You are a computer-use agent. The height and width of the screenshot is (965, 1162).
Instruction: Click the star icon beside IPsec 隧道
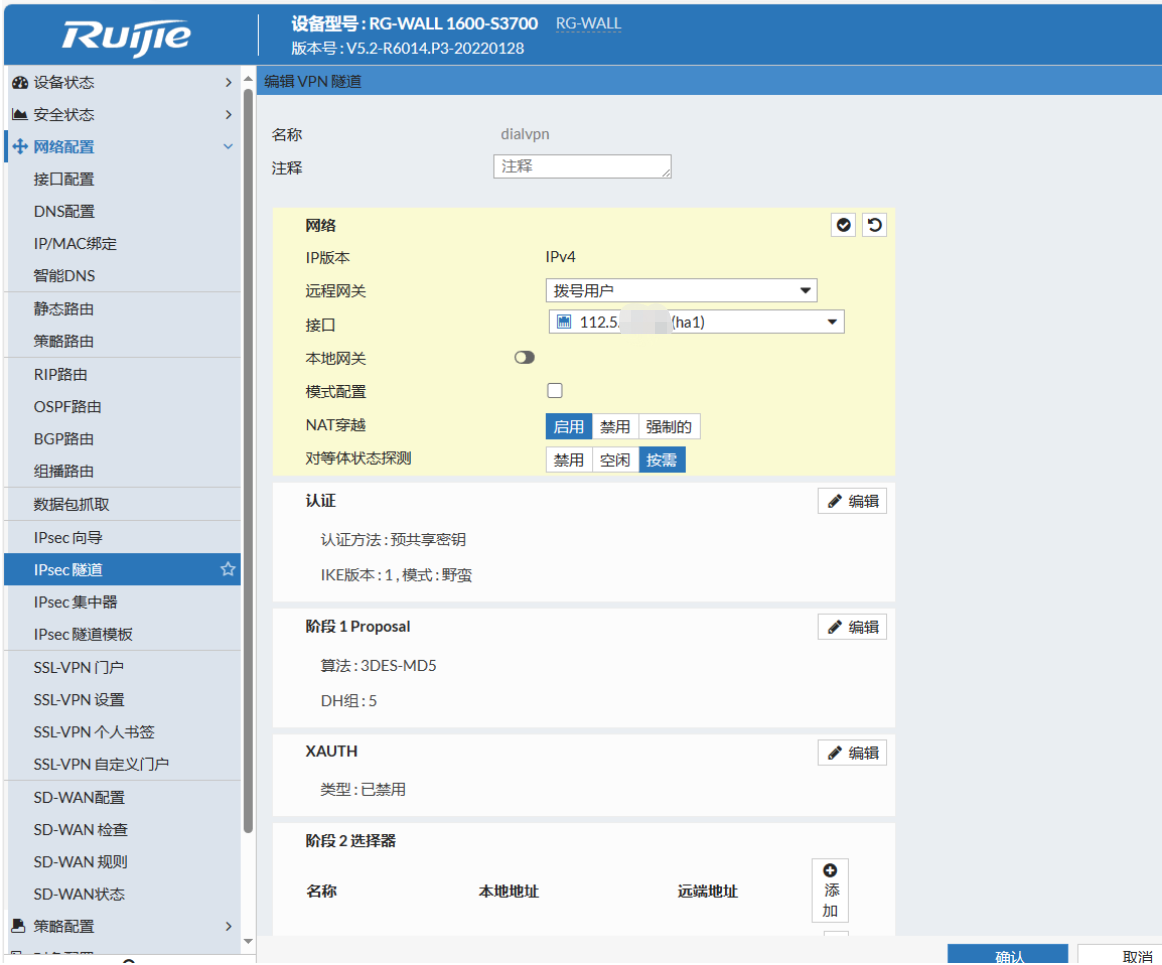pyautogui.click(x=228, y=569)
